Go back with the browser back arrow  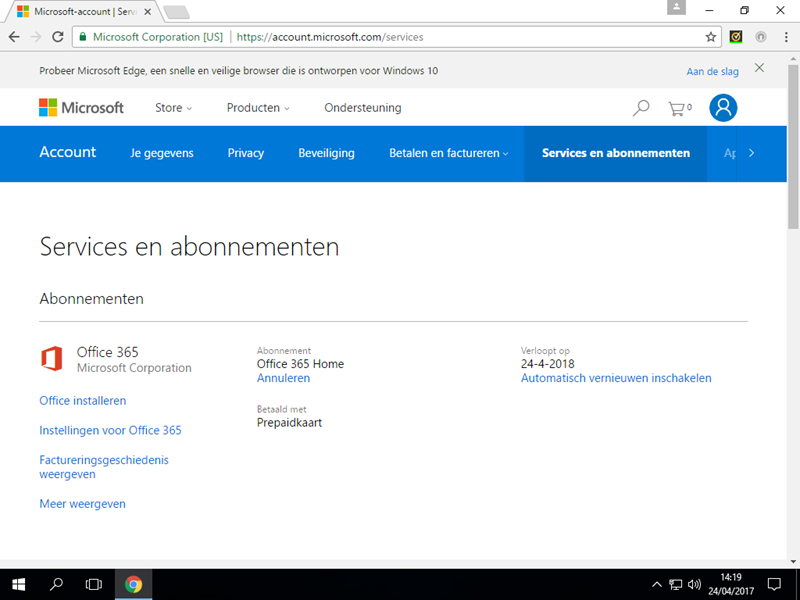pyautogui.click(x=14, y=37)
